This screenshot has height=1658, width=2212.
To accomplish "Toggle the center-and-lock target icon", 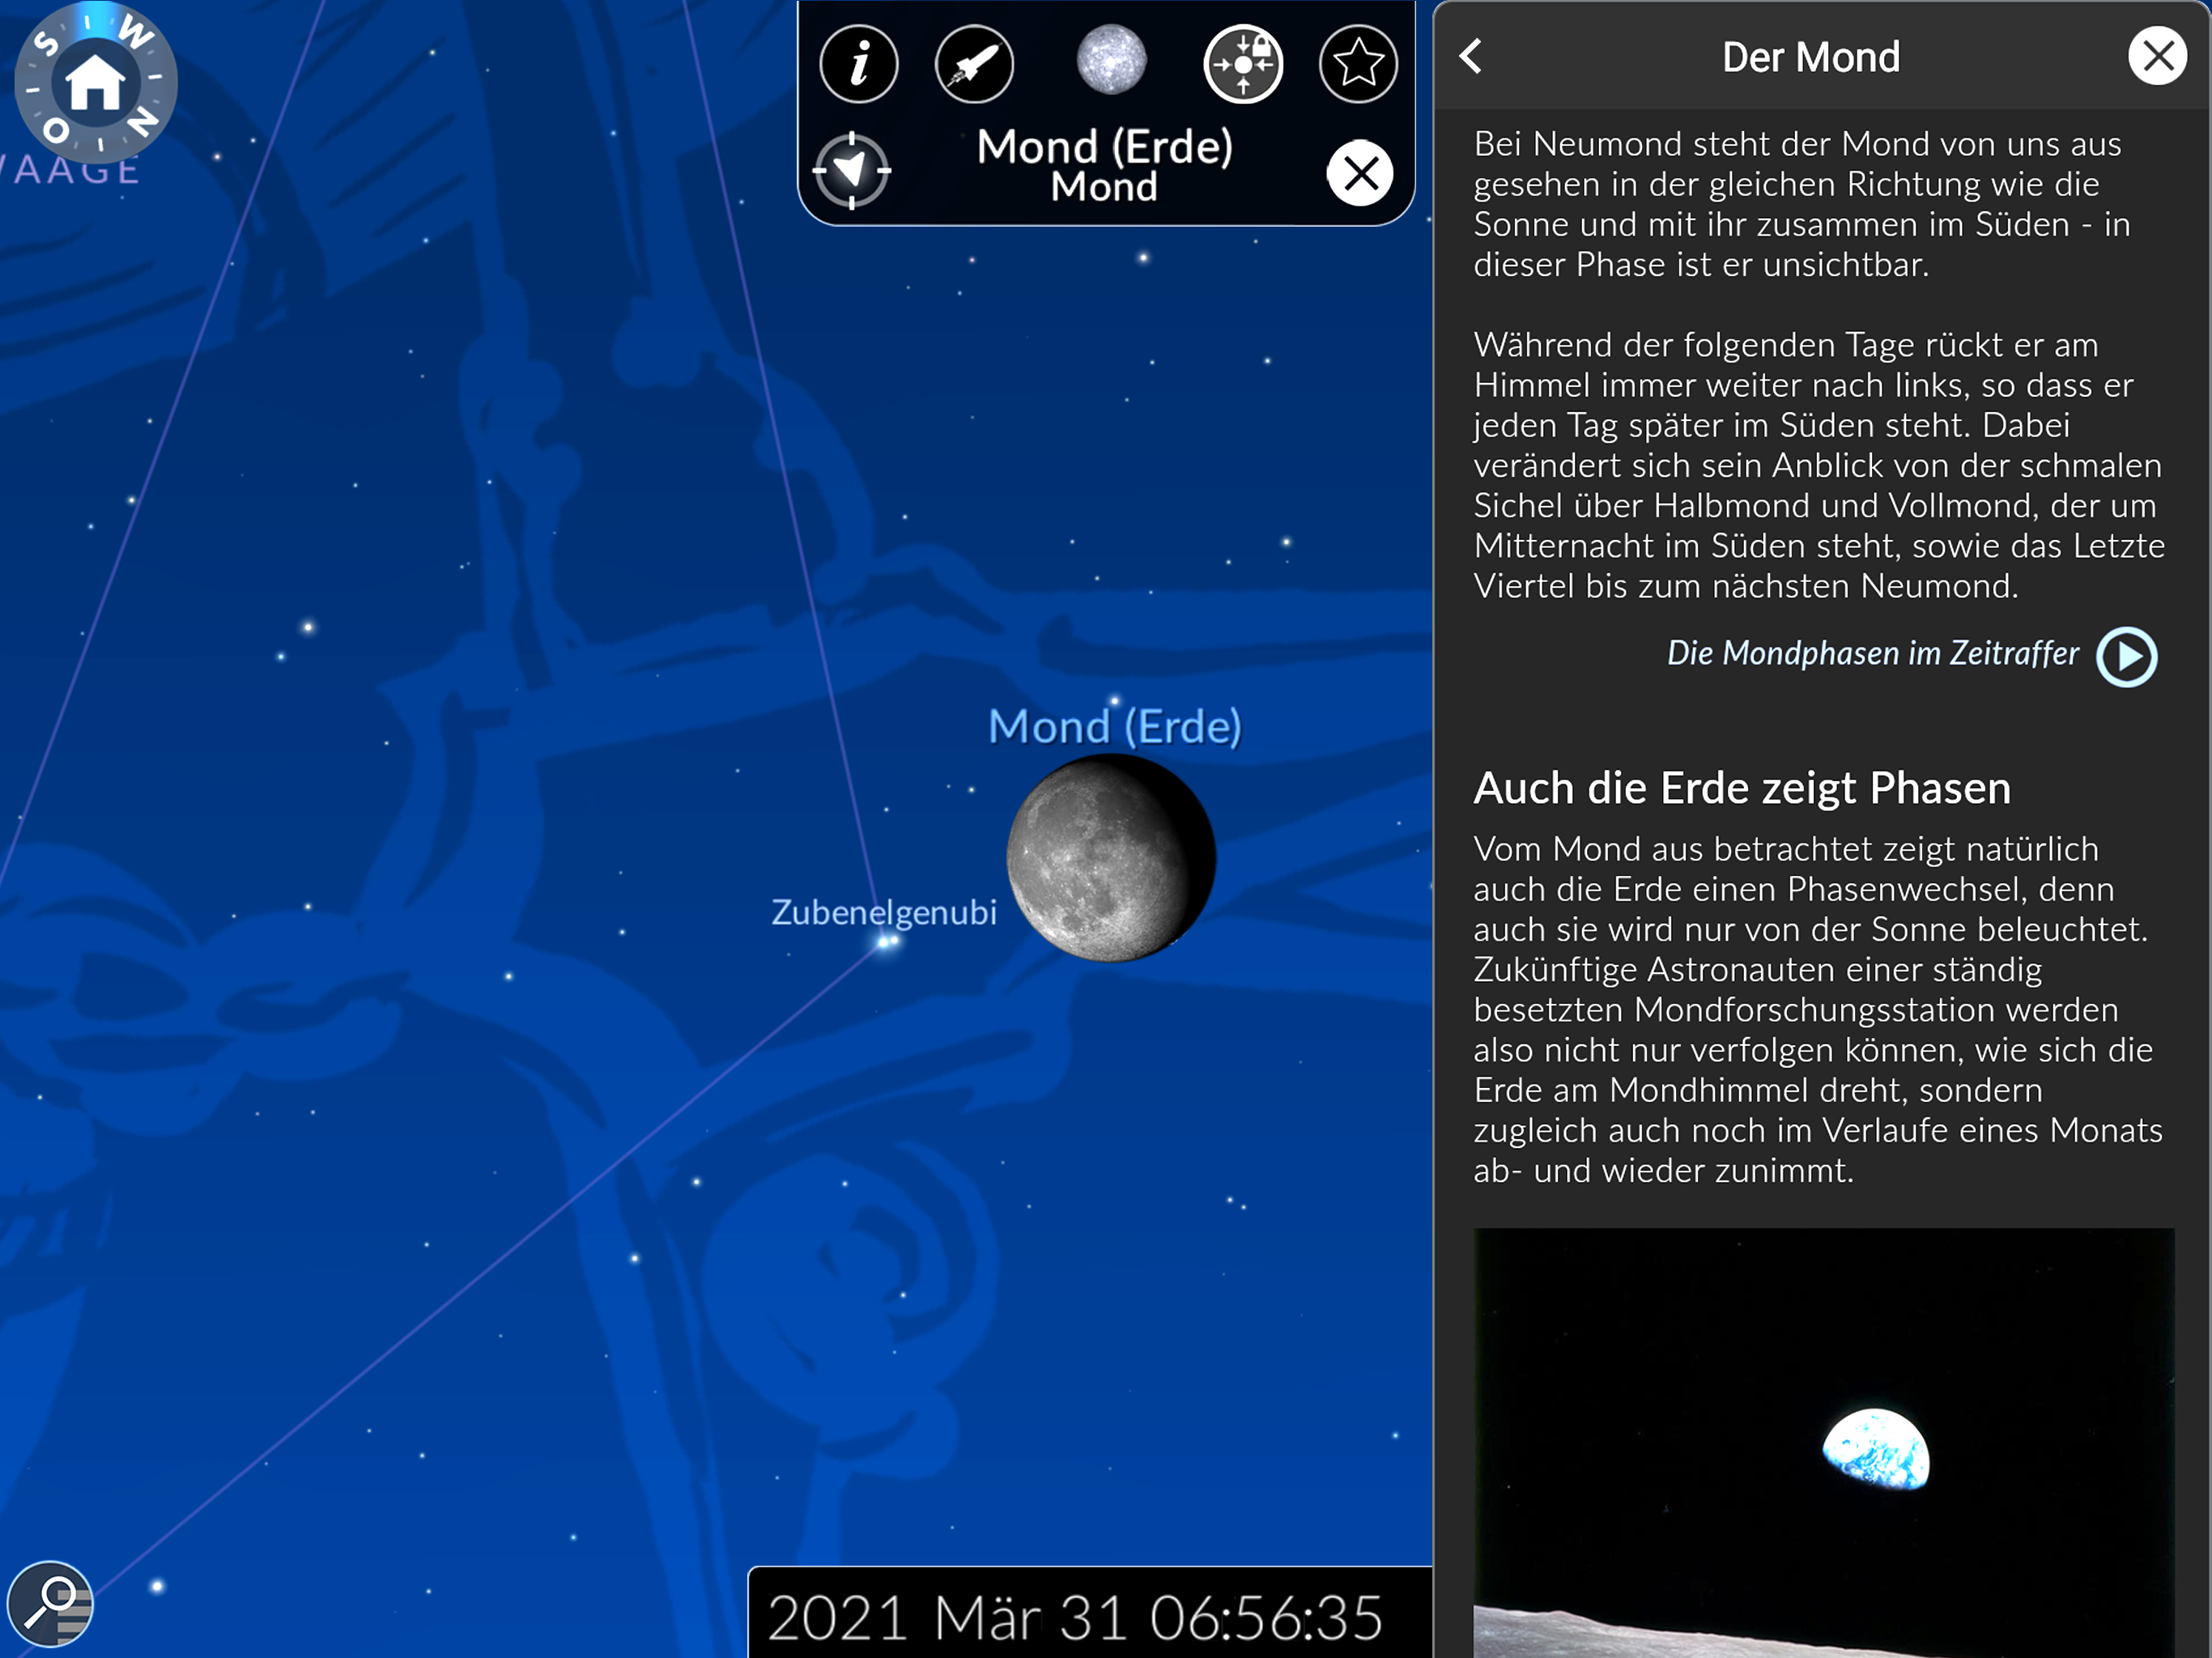I will pos(1243,64).
